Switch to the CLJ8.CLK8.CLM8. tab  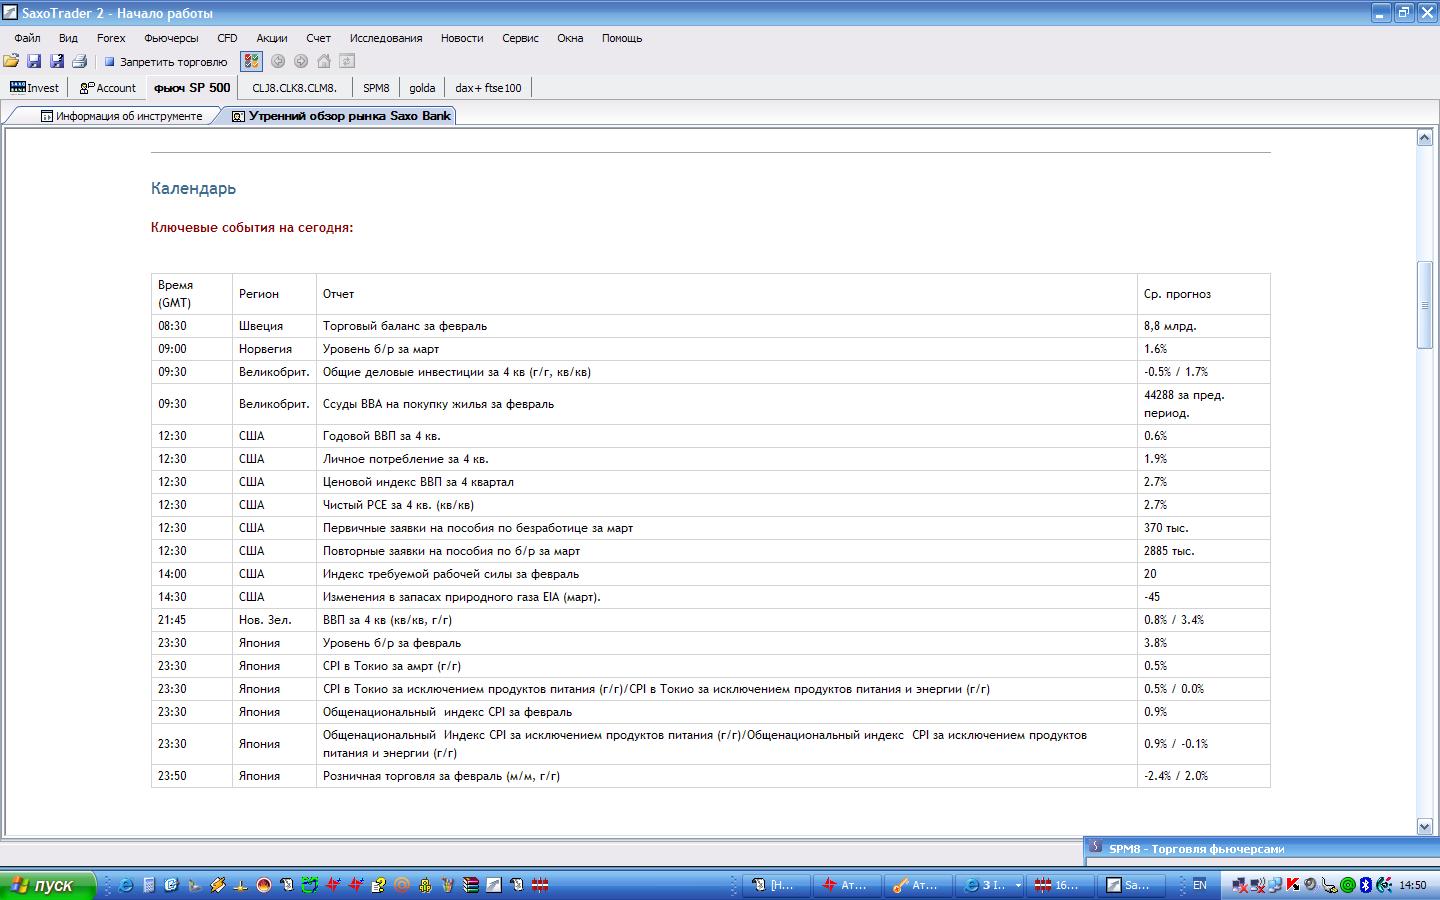(x=294, y=88)
